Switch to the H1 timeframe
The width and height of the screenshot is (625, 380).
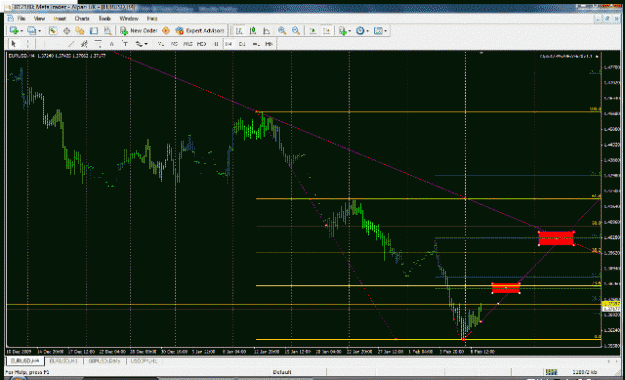click(216, 43)
